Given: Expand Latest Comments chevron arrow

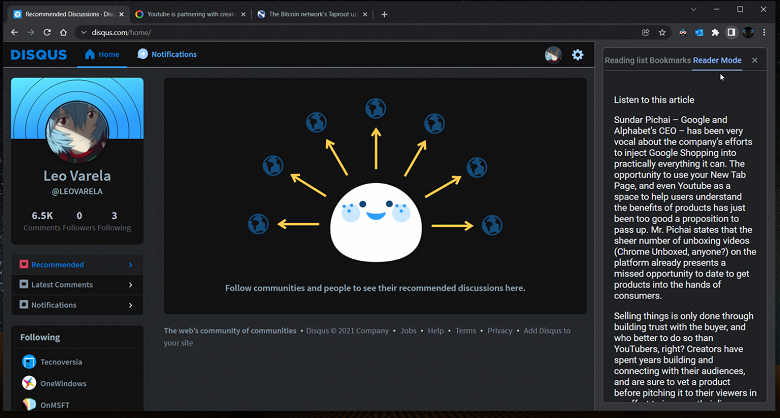Looking at the screenshot, I should coord(130,285).
